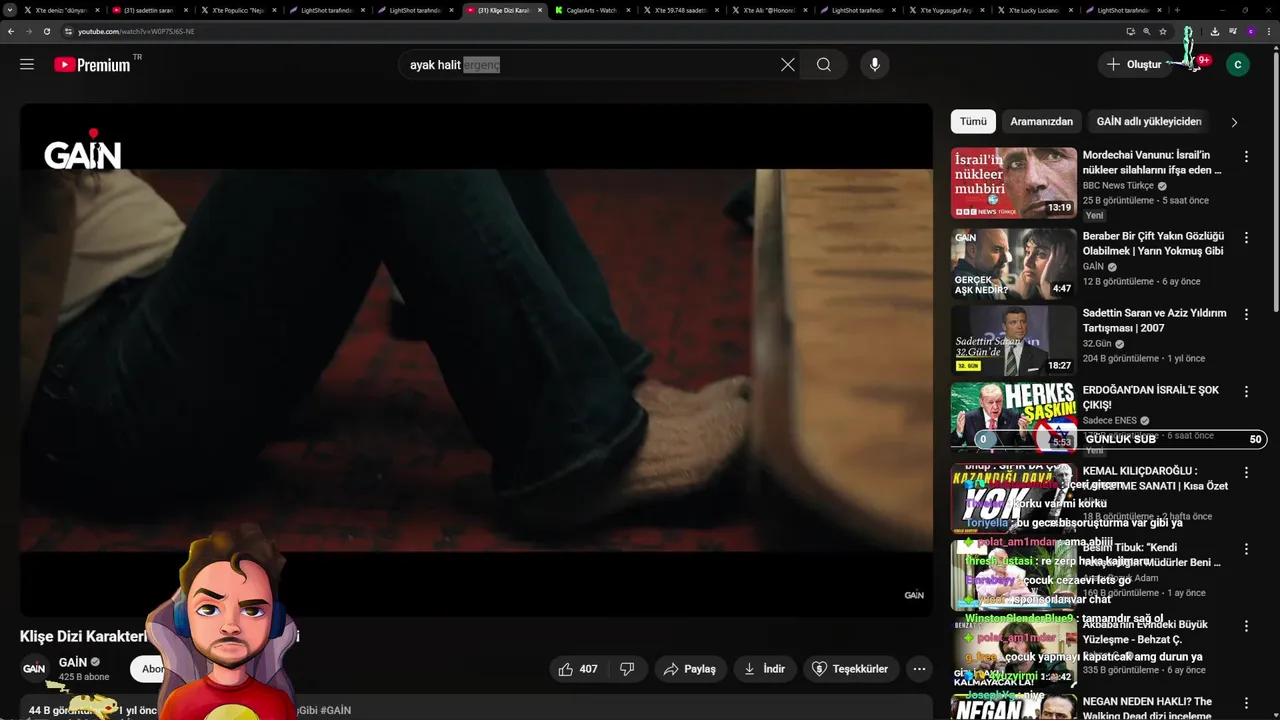Open options menu for KEMAL KILIÇDAROĞLU video
Viewport: 1280px width, 720px height.
coord(1246,472)
